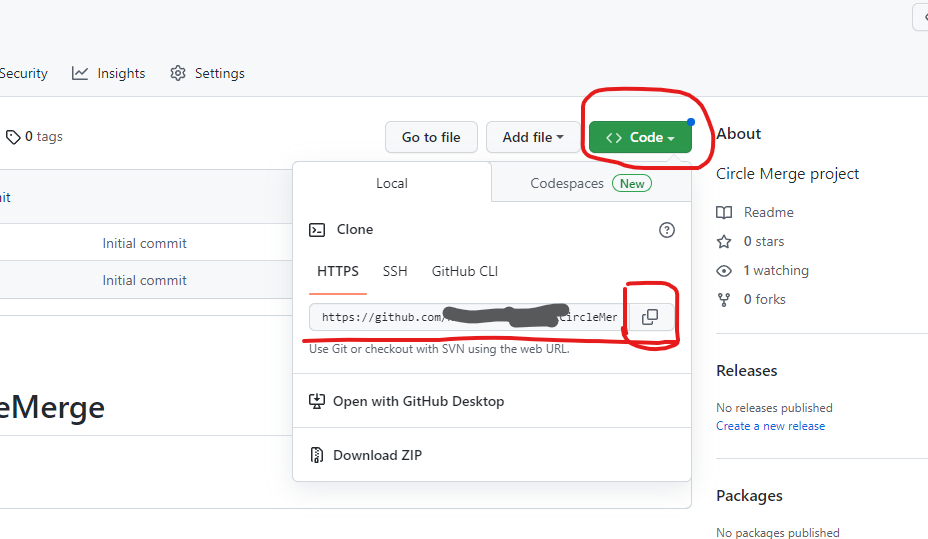The height and width of the screenshot is (539, 928).
Task: Open the 0 tags link
Action: coord(34,137)
